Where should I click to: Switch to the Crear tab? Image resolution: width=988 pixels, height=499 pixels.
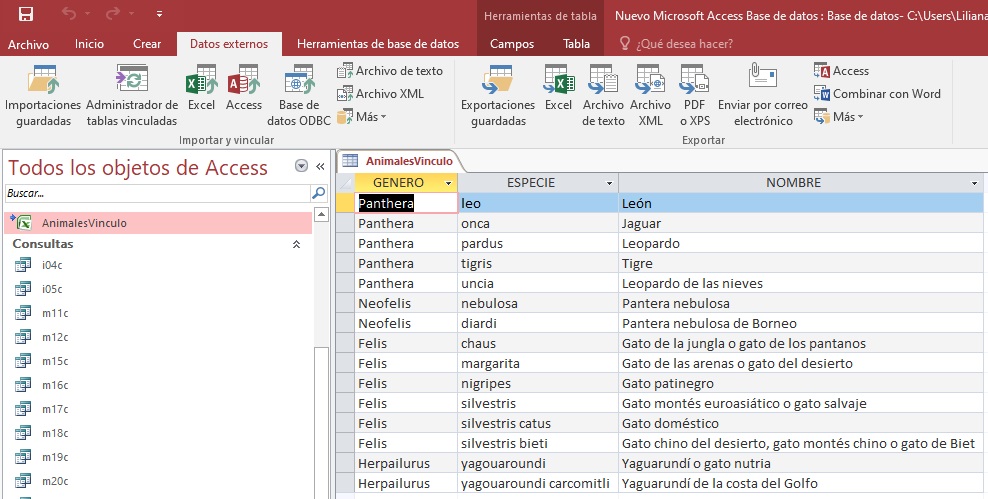[x=147, y=43]
